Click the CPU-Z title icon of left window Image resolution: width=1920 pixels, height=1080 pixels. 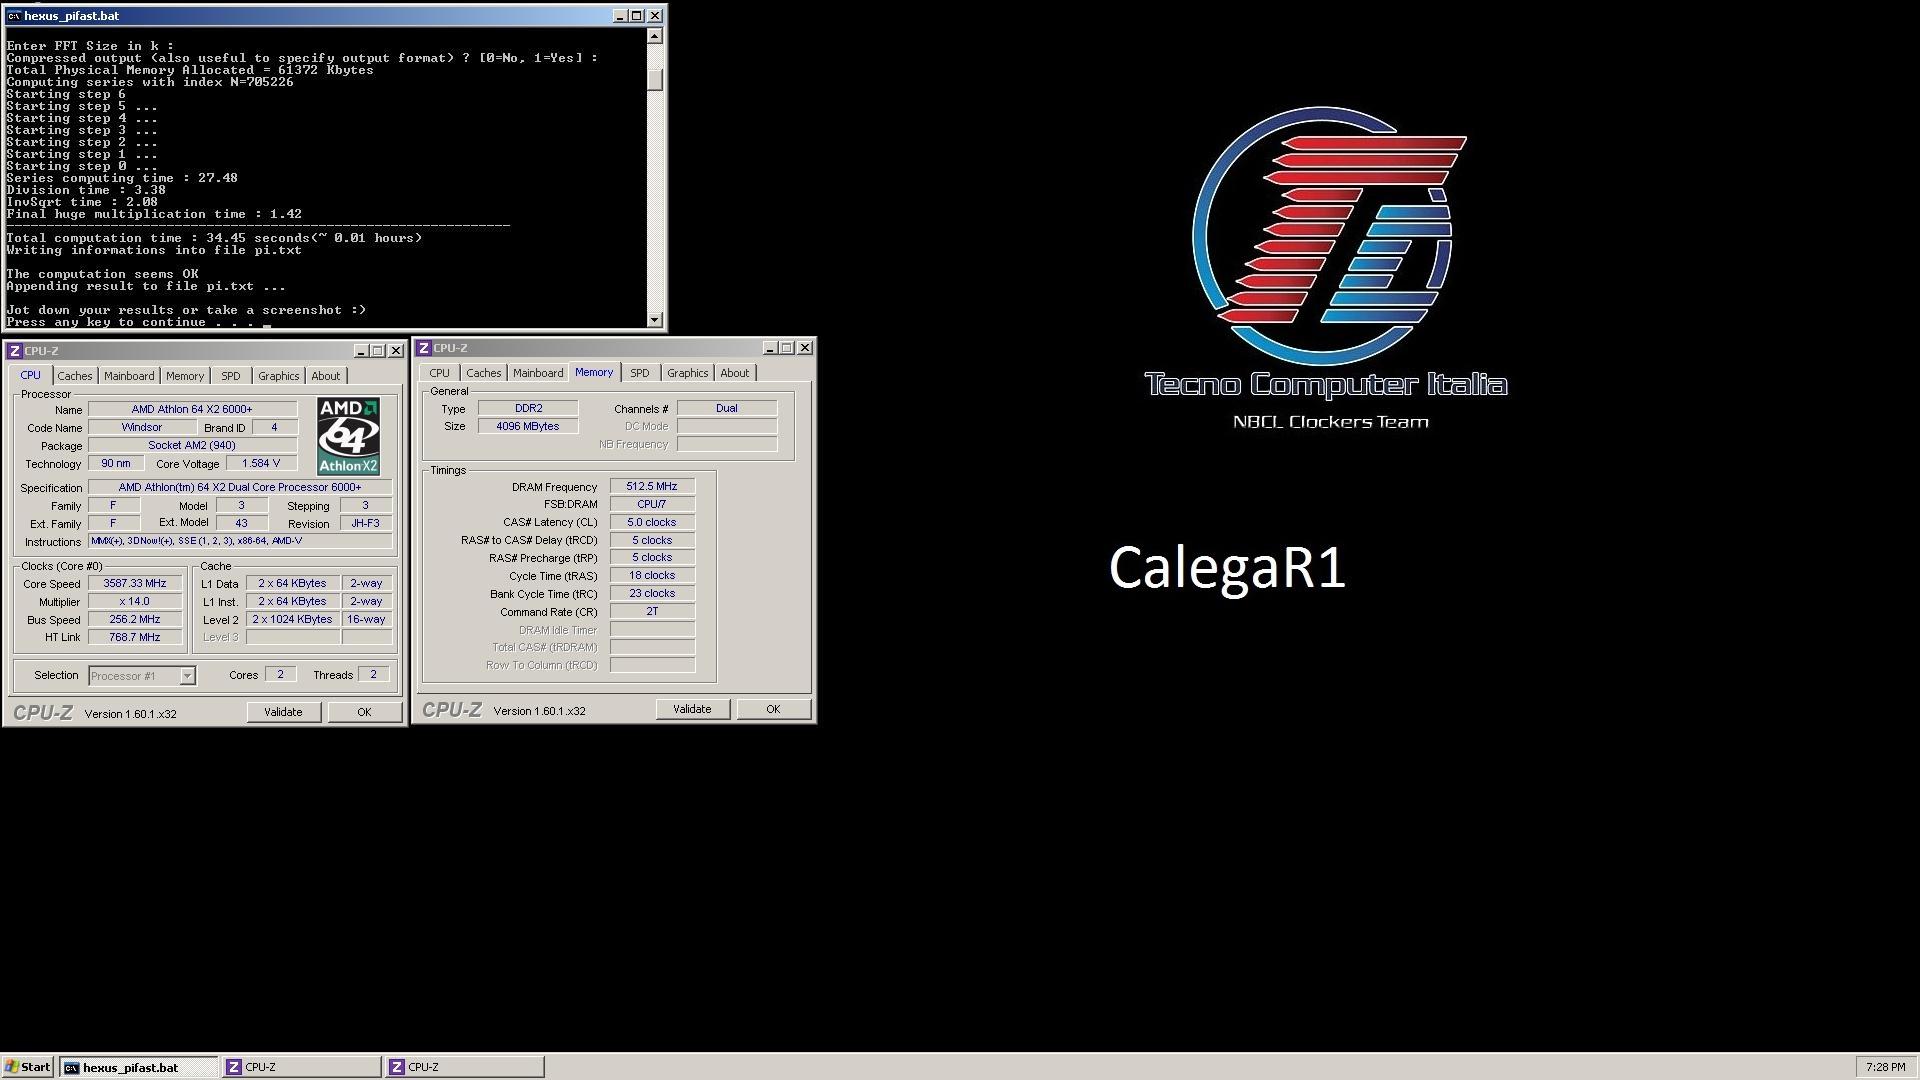14,351
